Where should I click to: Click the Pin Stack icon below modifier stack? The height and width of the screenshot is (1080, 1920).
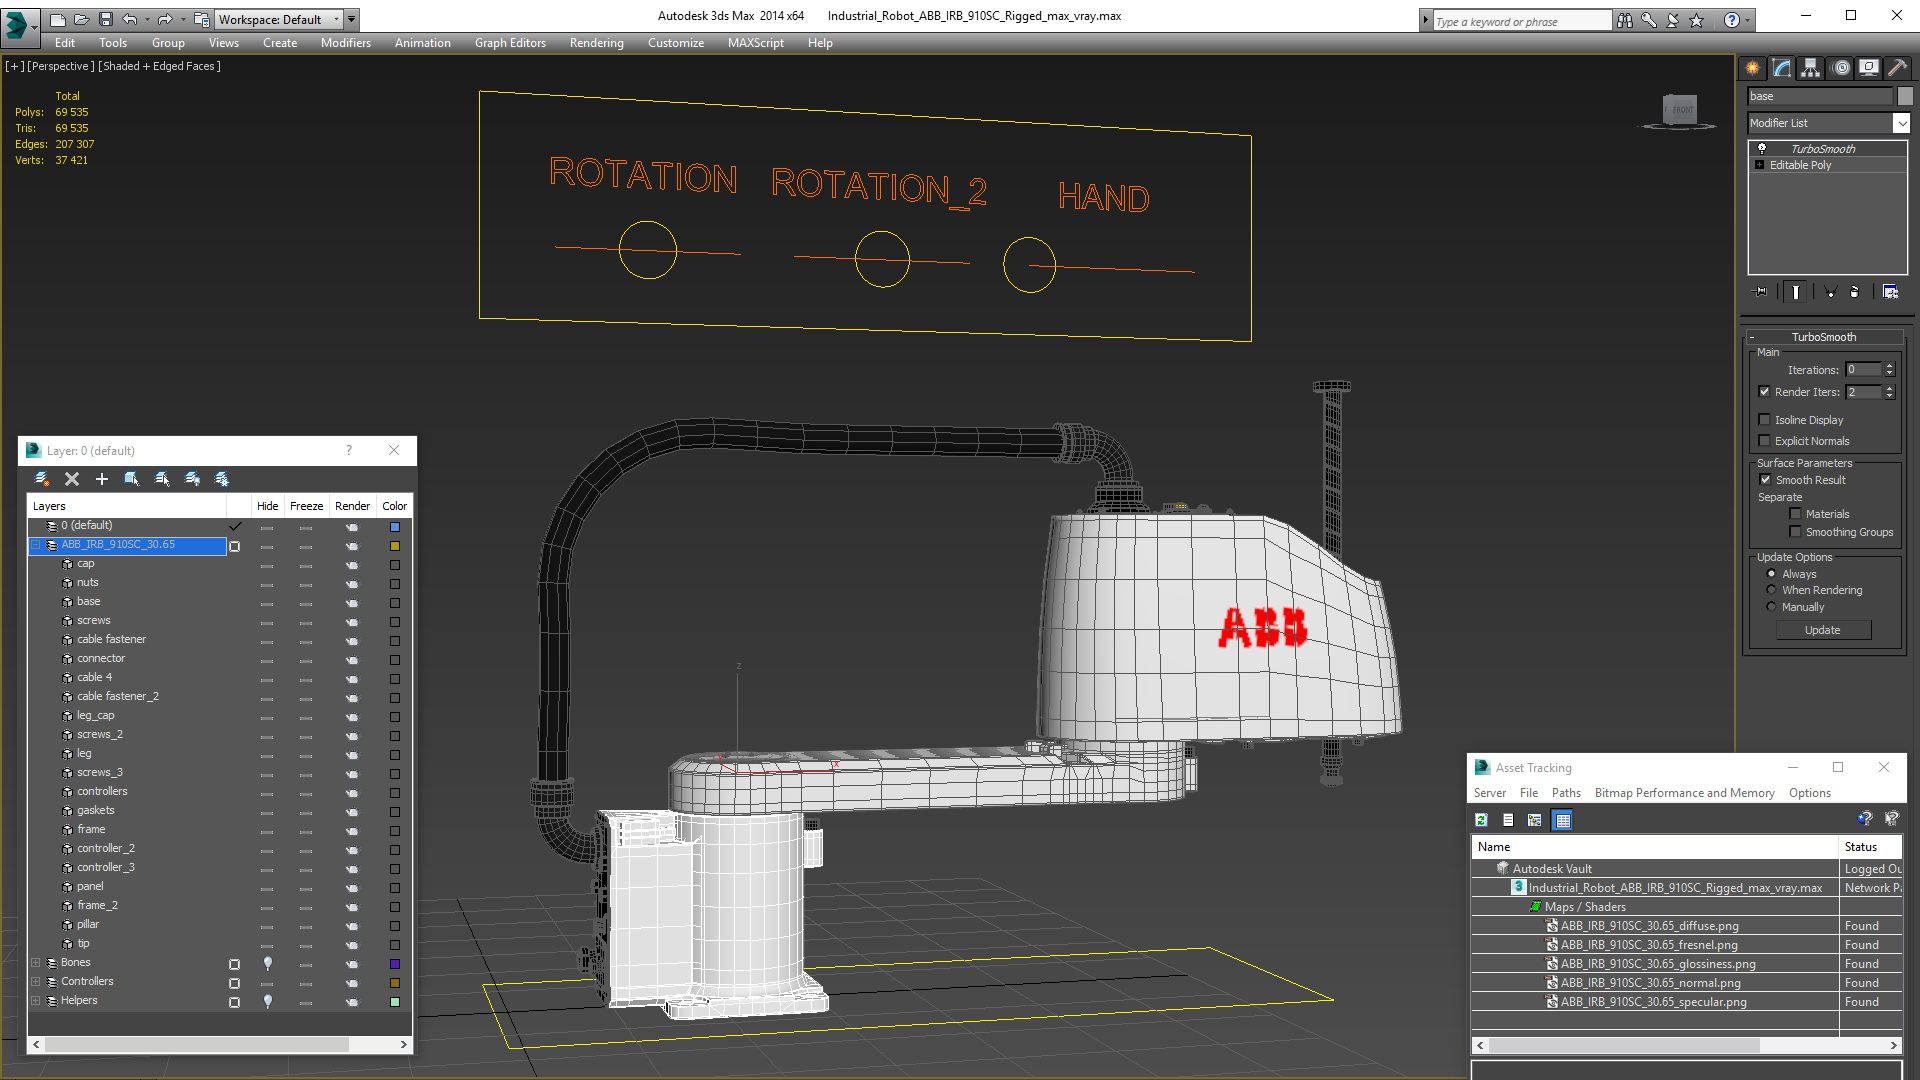(x=1761, y=292)
